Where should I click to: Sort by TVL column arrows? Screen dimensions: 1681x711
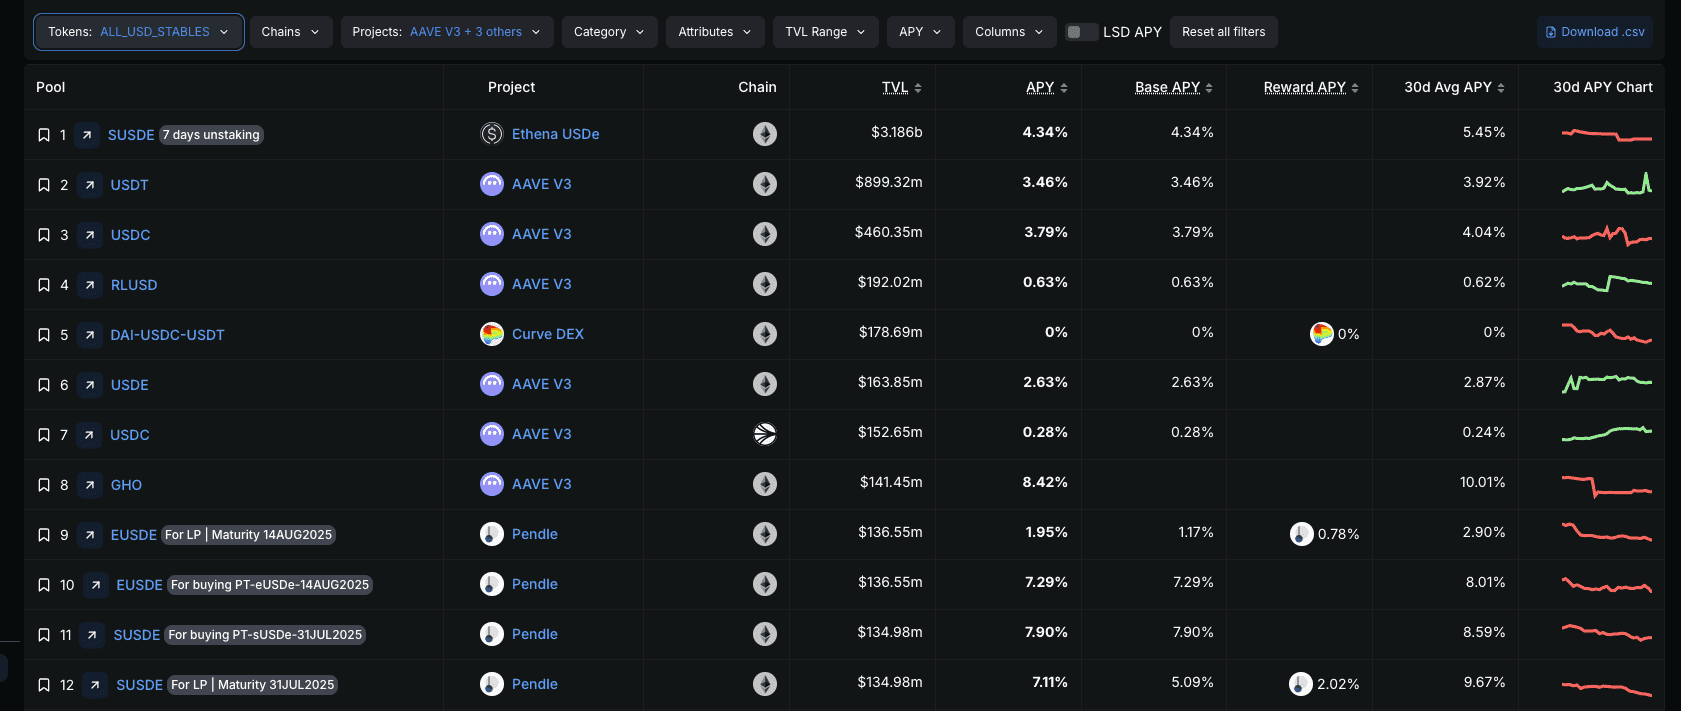tap(918, 88)
